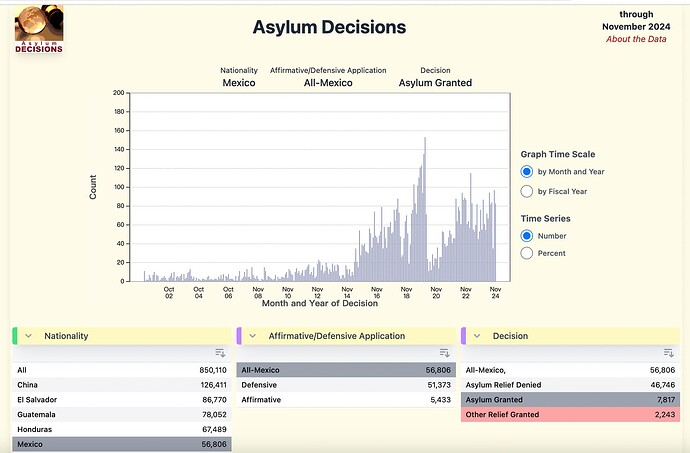
Task: Select by Month and Year time scale
Action: point(526,171)
